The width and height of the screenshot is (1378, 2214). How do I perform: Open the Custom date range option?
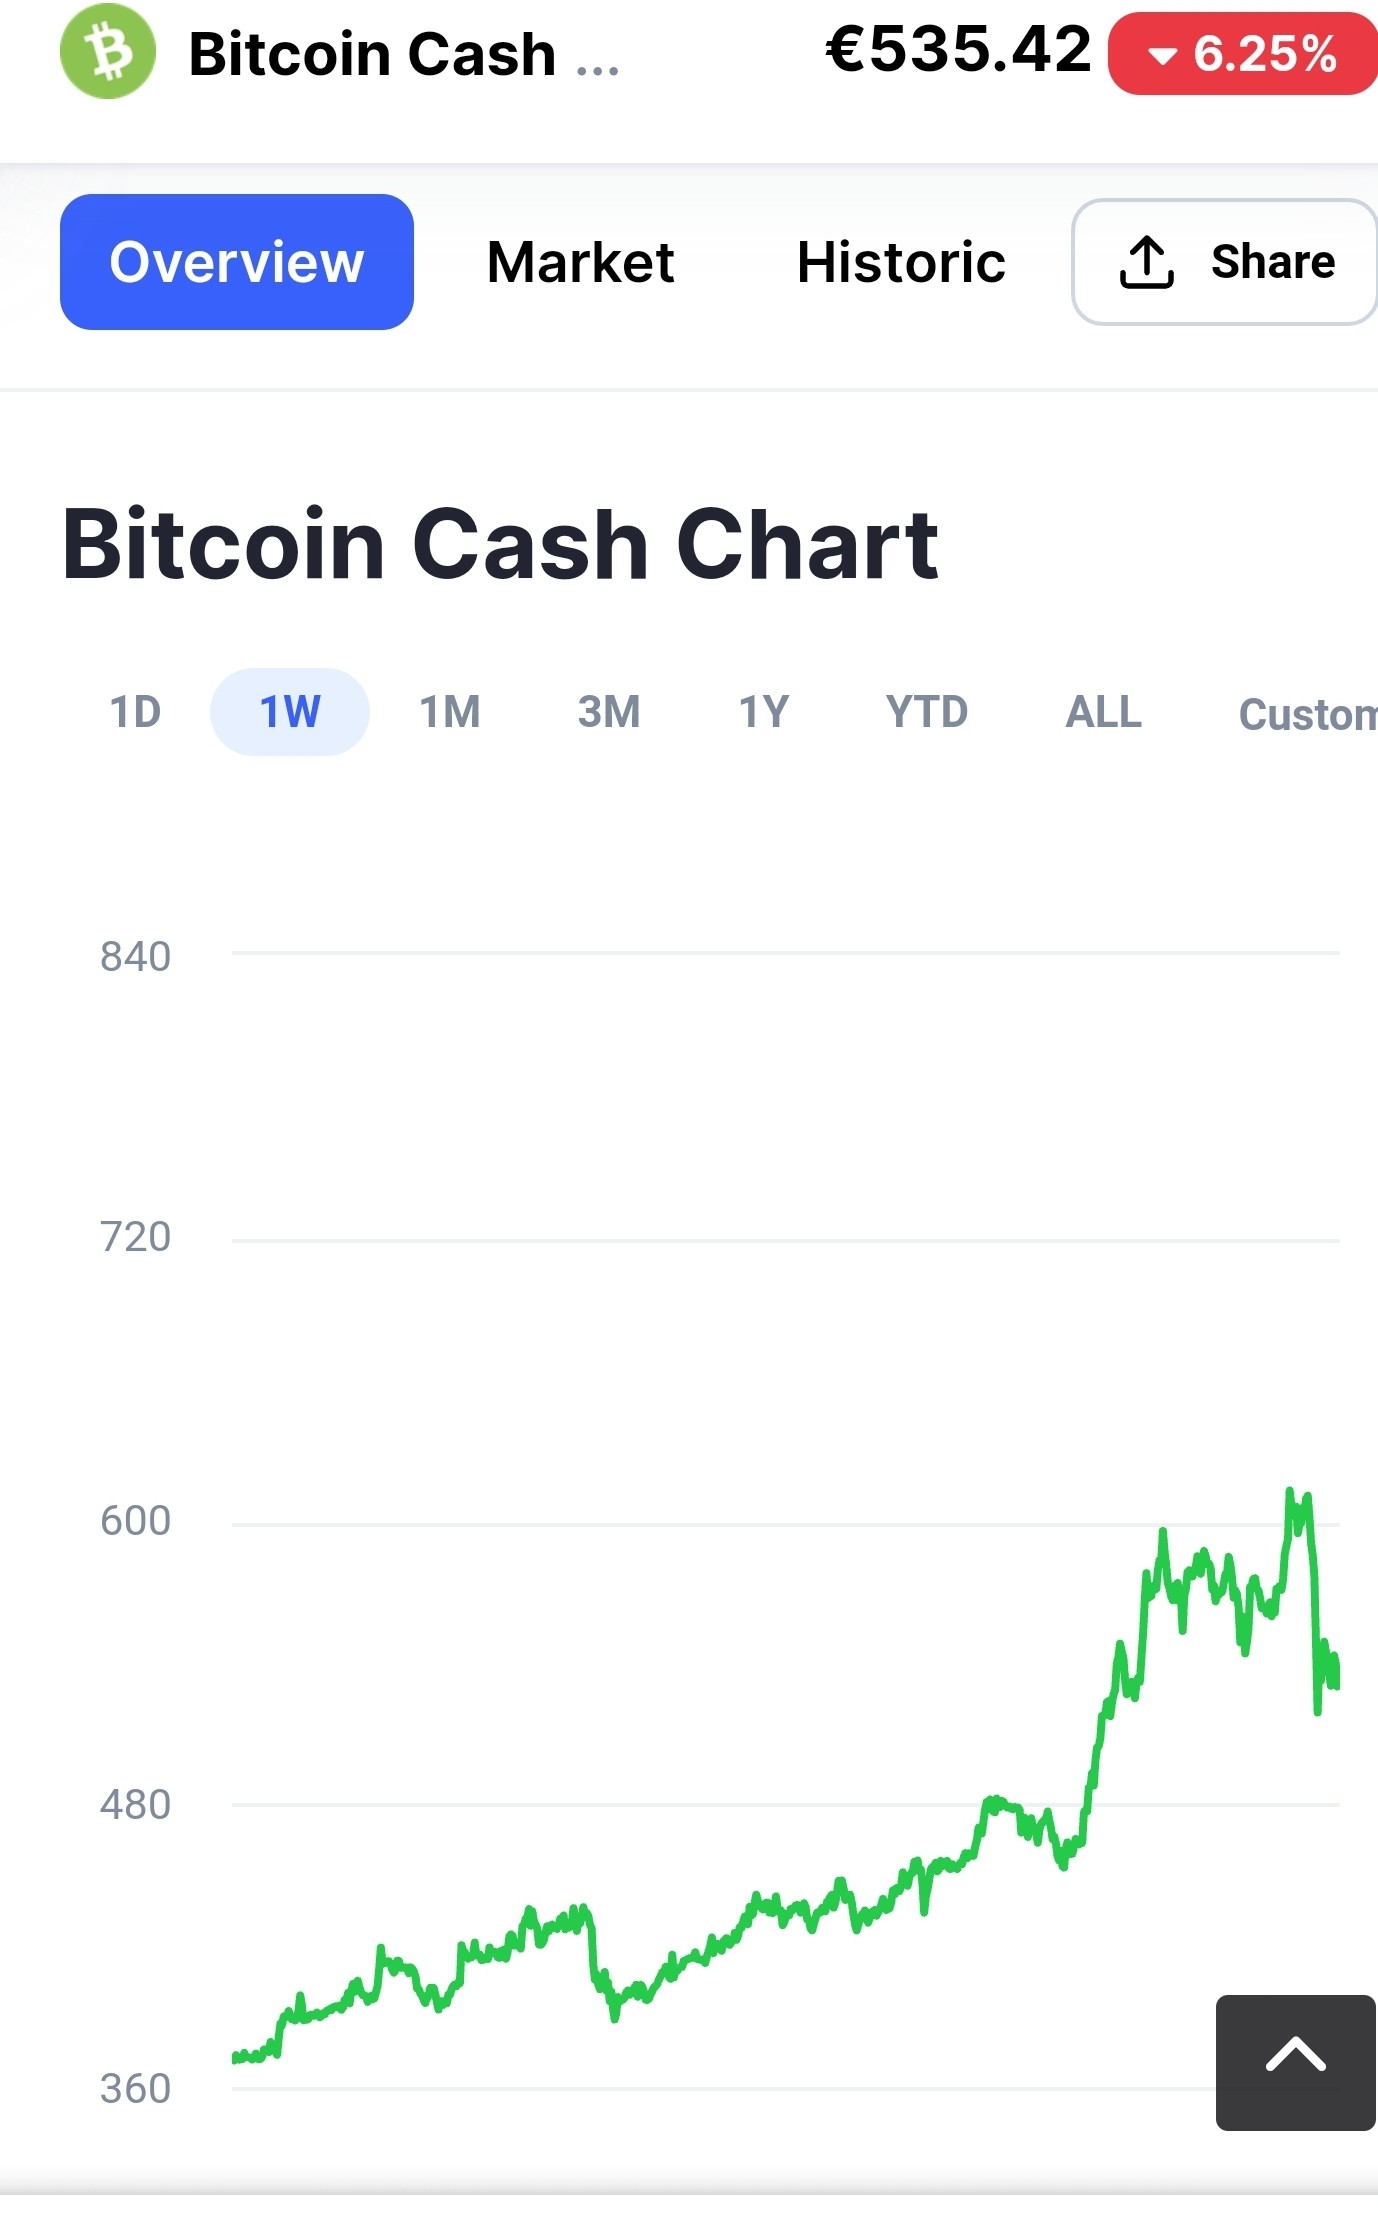pyautogui.click(x=1308, y=714)
